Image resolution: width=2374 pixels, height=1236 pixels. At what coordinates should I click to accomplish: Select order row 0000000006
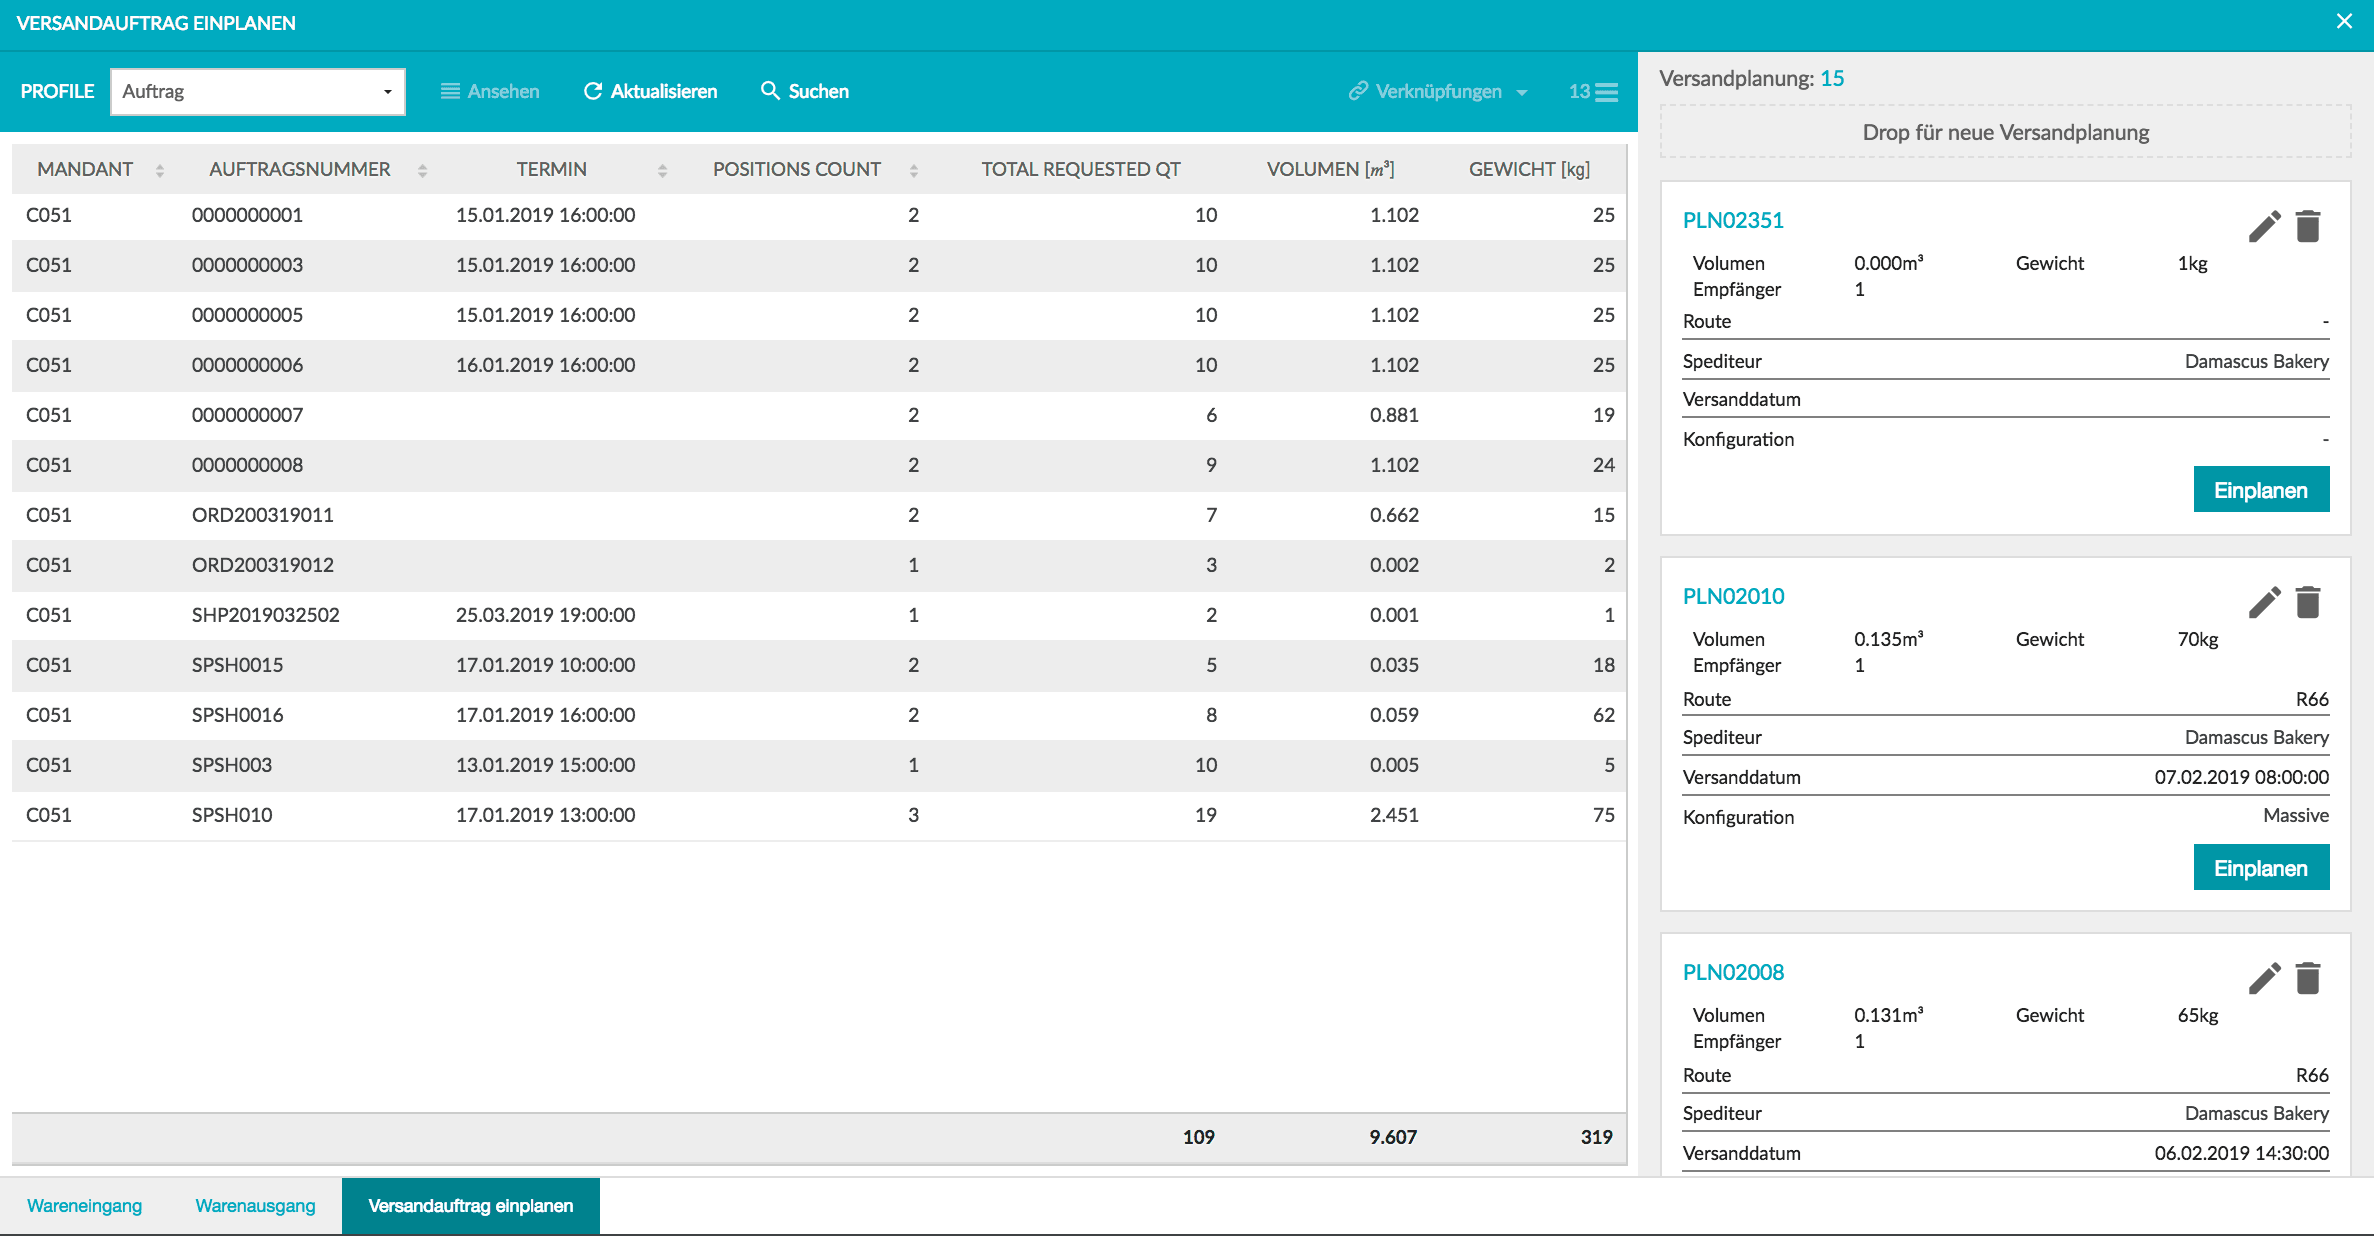pos(819,365)
